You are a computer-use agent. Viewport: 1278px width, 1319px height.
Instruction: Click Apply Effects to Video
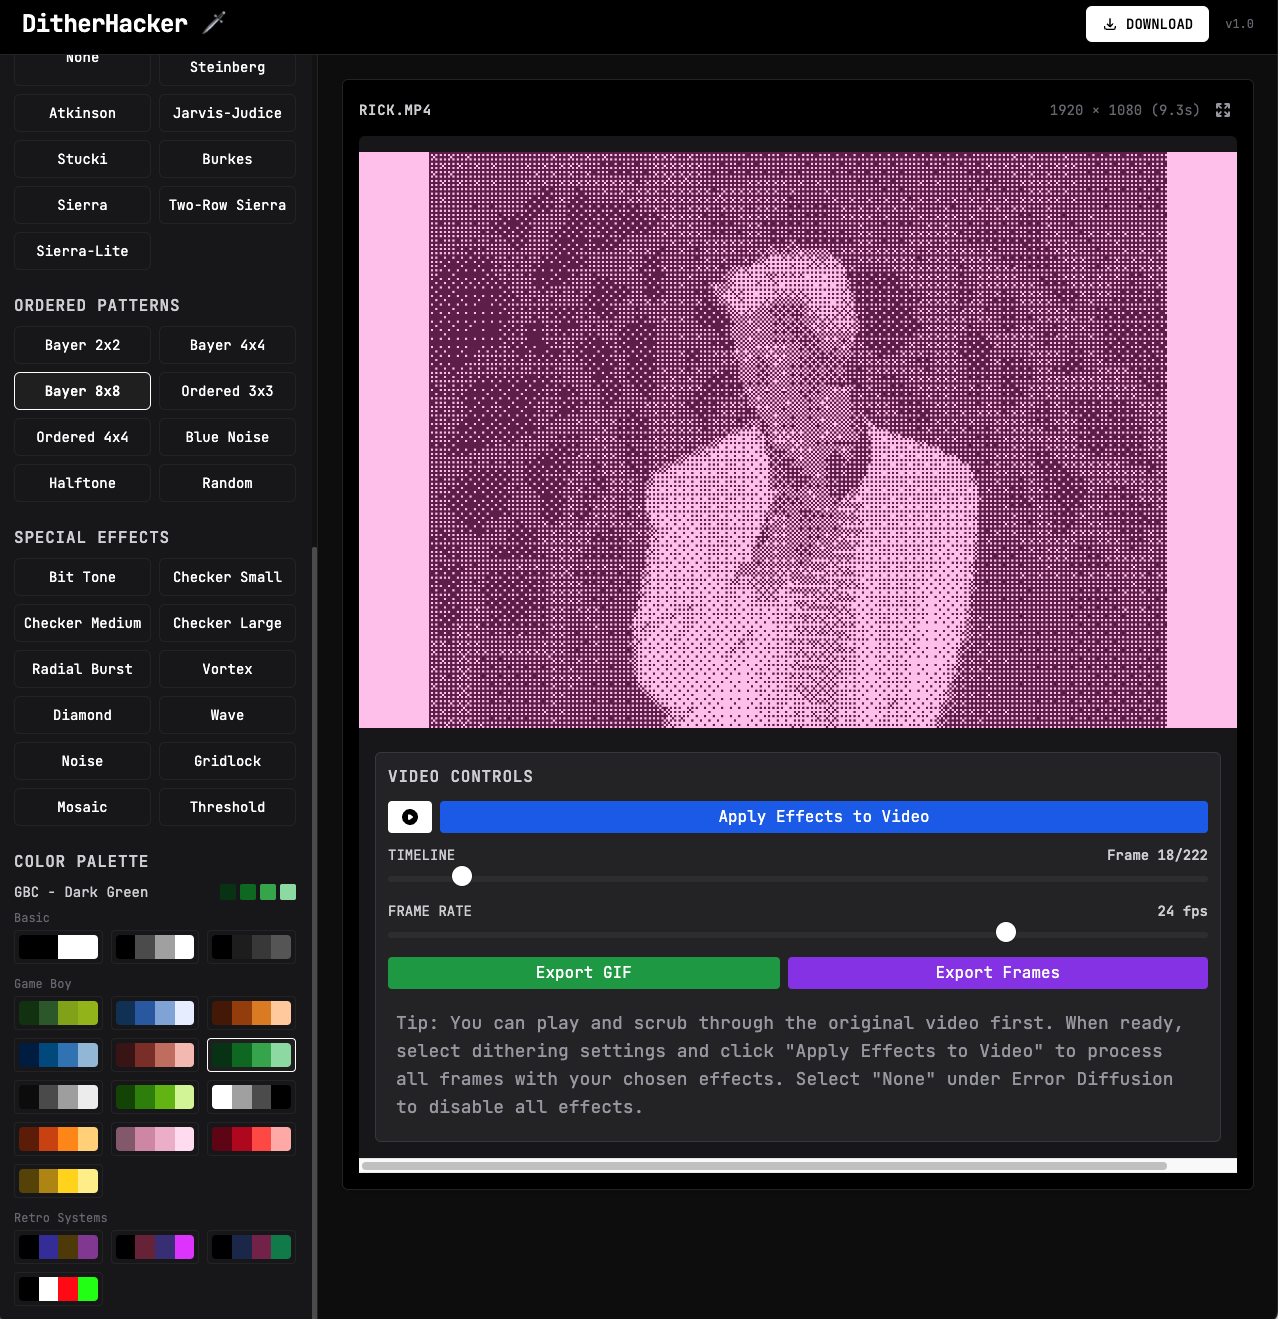[x=824, y=817]
